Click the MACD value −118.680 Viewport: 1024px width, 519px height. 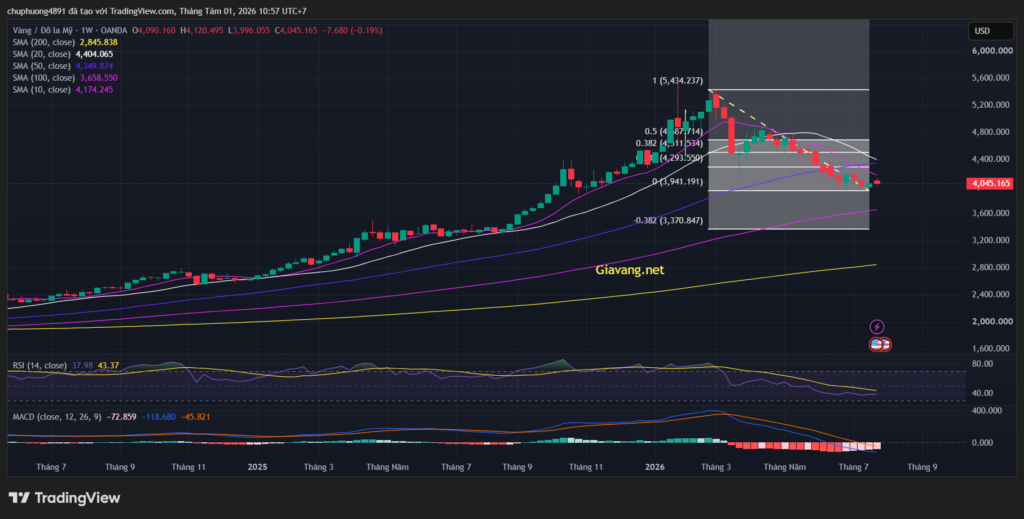159,417
